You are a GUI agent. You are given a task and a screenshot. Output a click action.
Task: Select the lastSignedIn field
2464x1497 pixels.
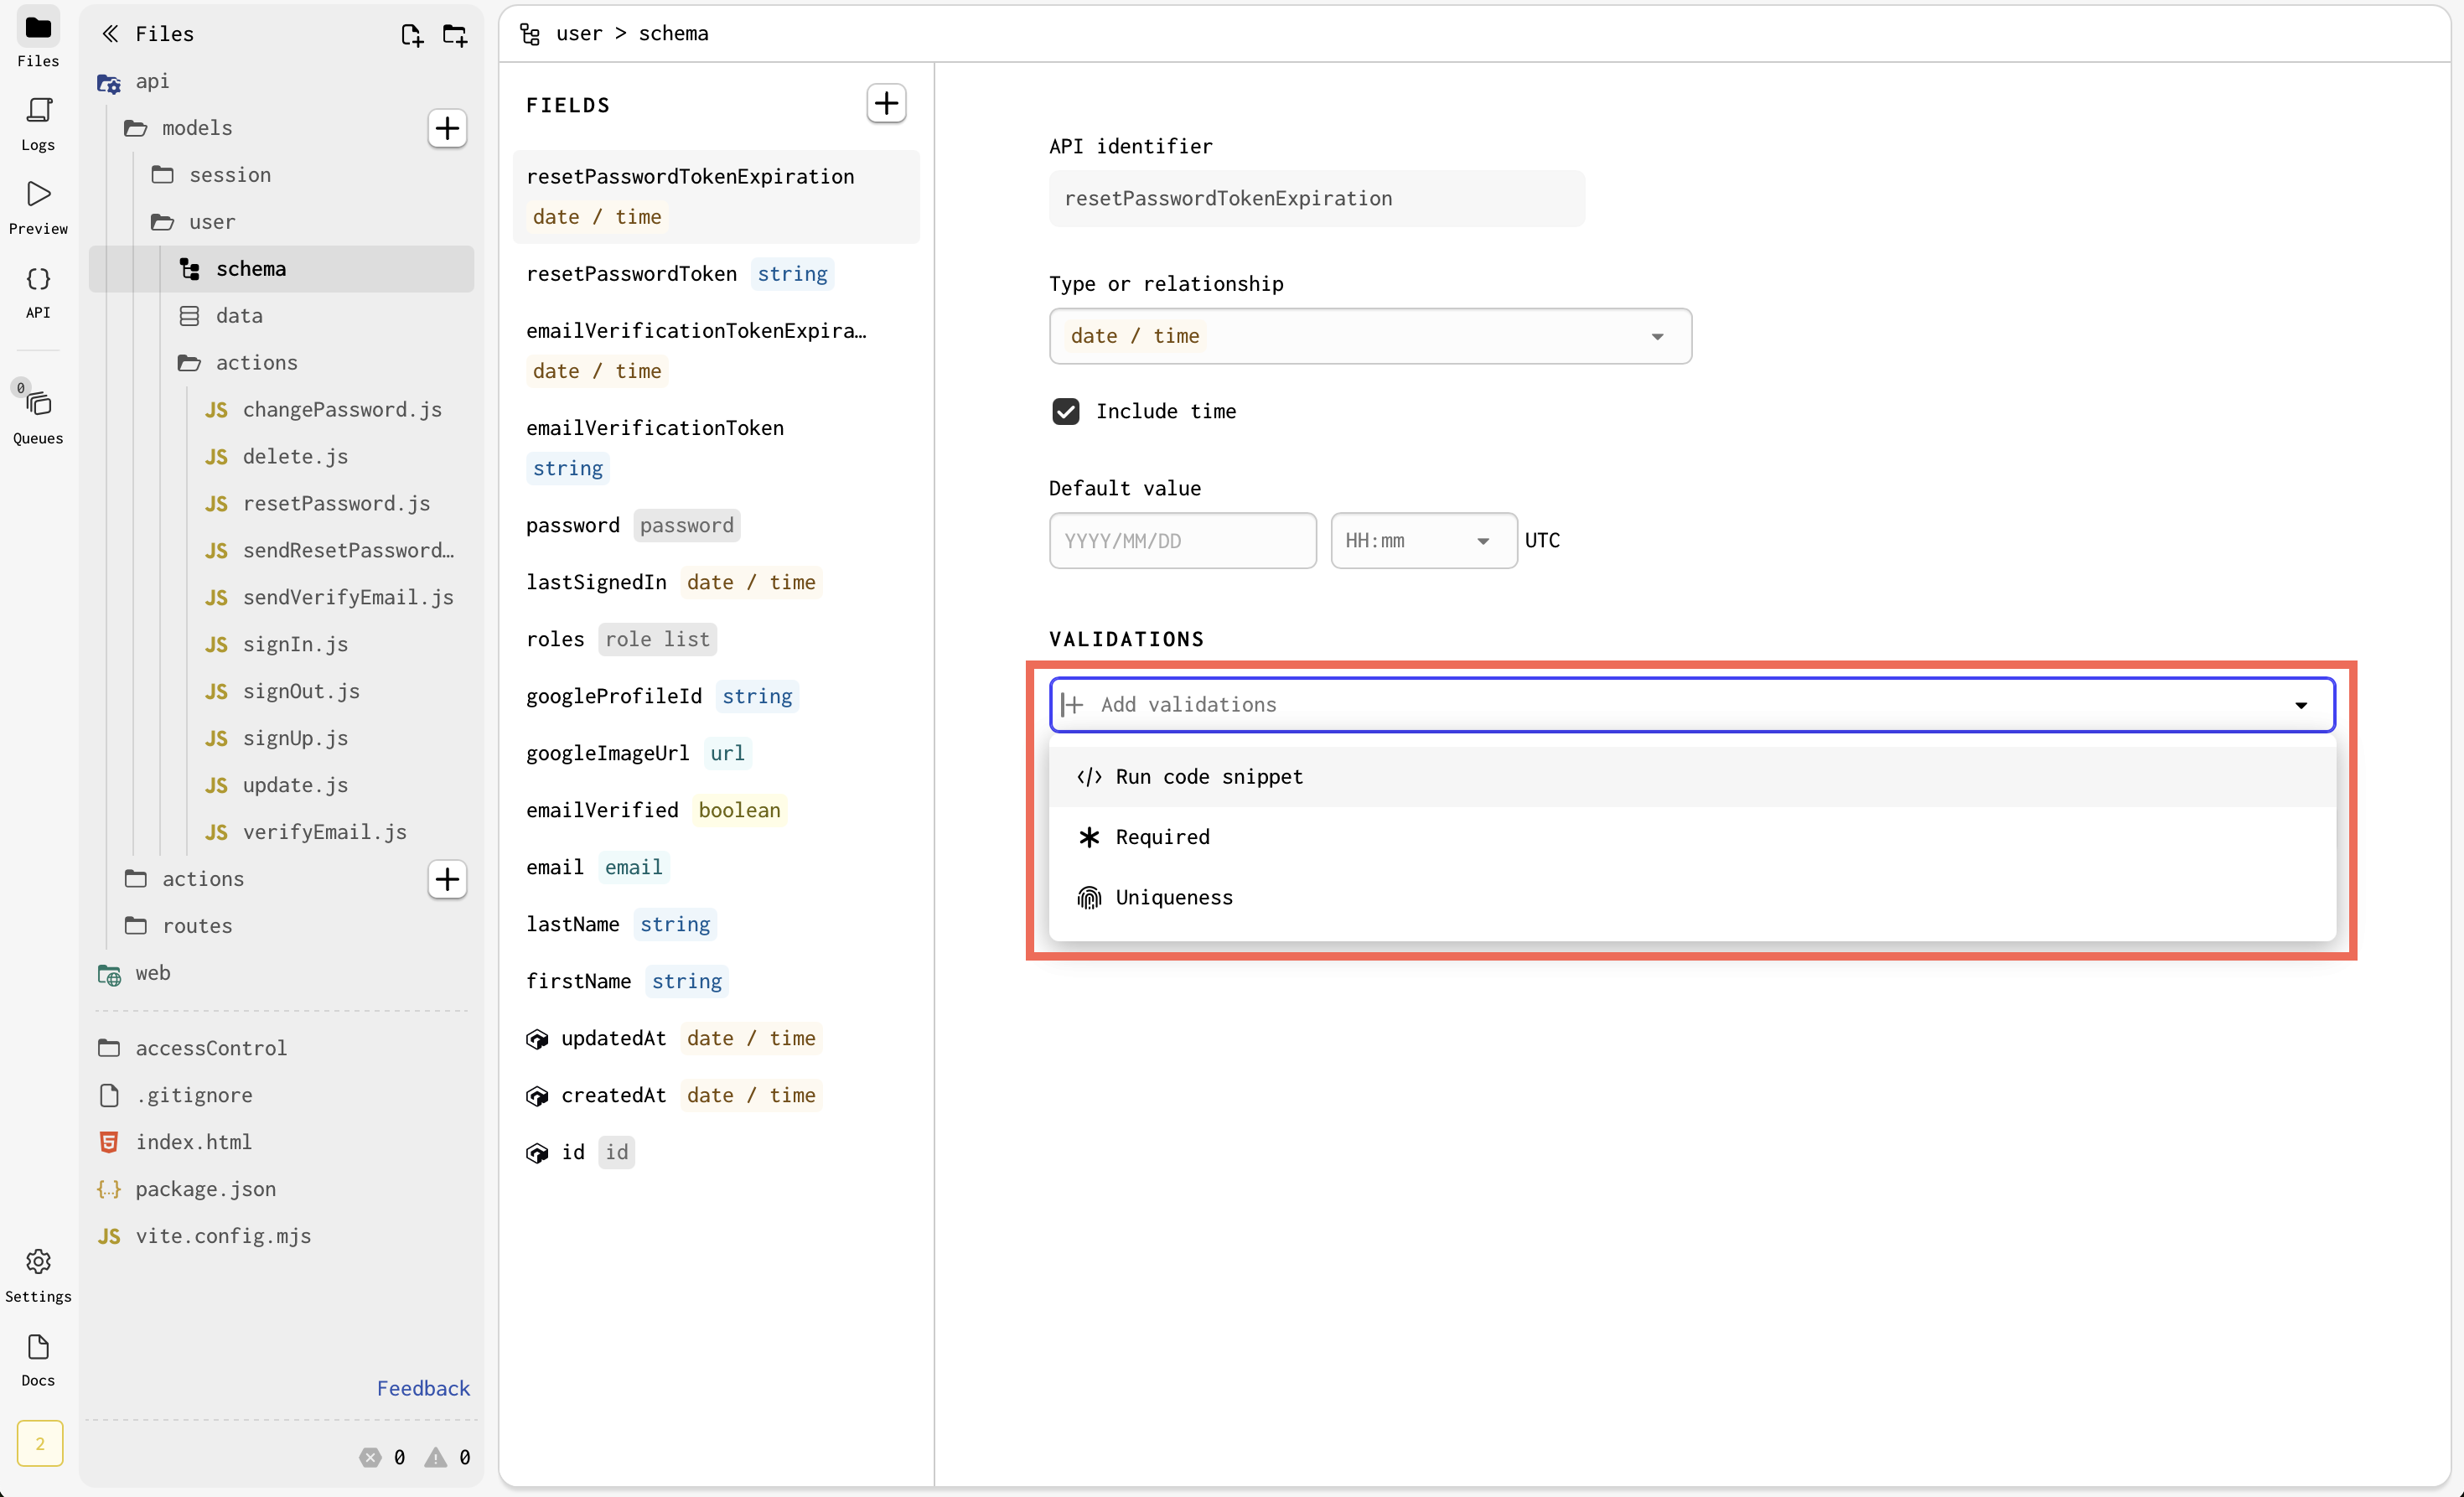coord(716,583)
